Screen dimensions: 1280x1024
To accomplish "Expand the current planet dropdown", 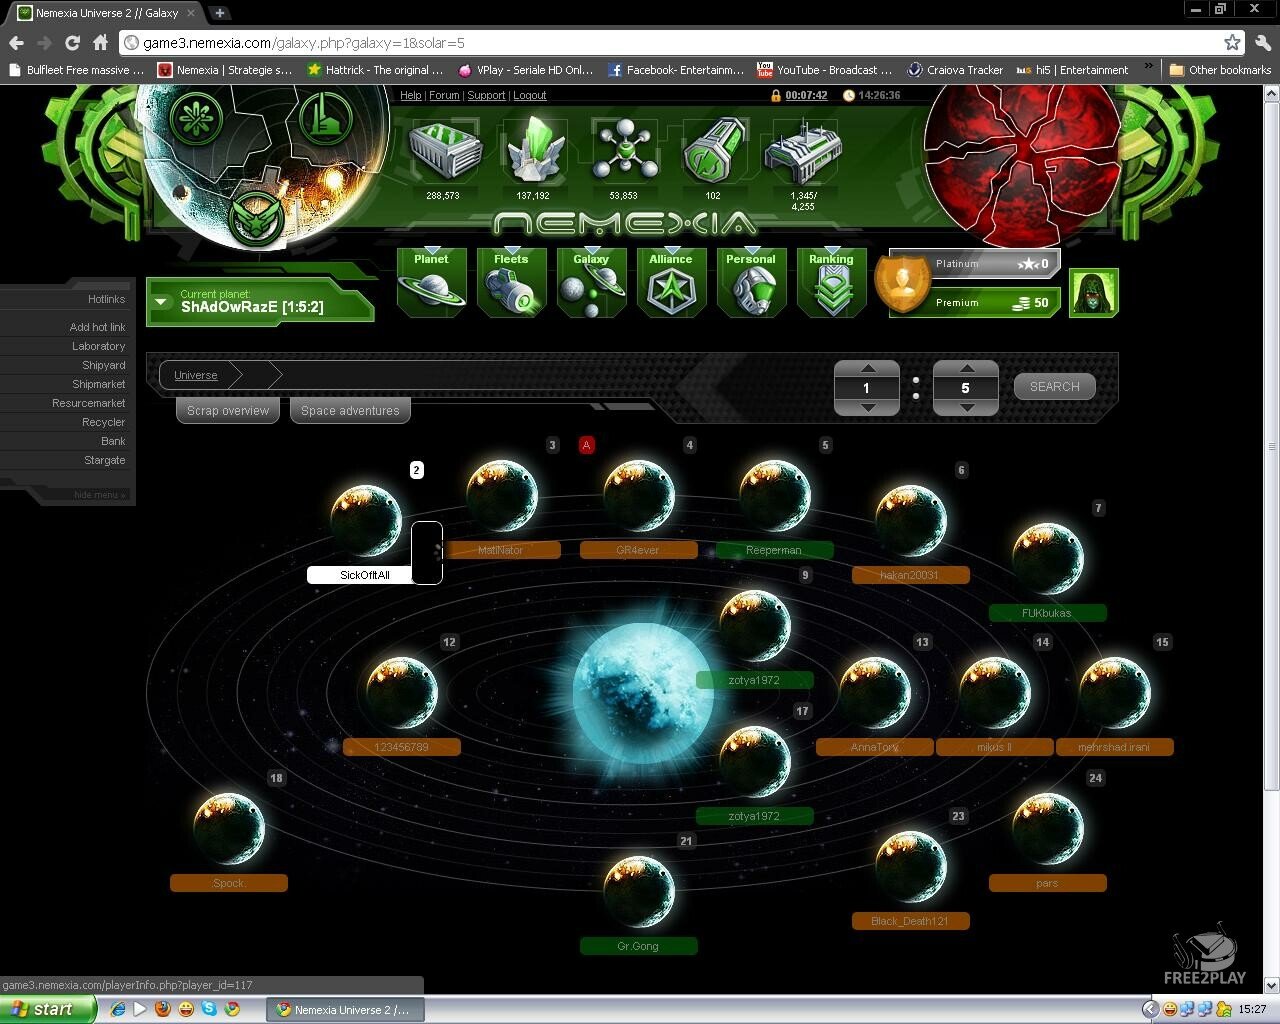I will (x=162, y=301).
